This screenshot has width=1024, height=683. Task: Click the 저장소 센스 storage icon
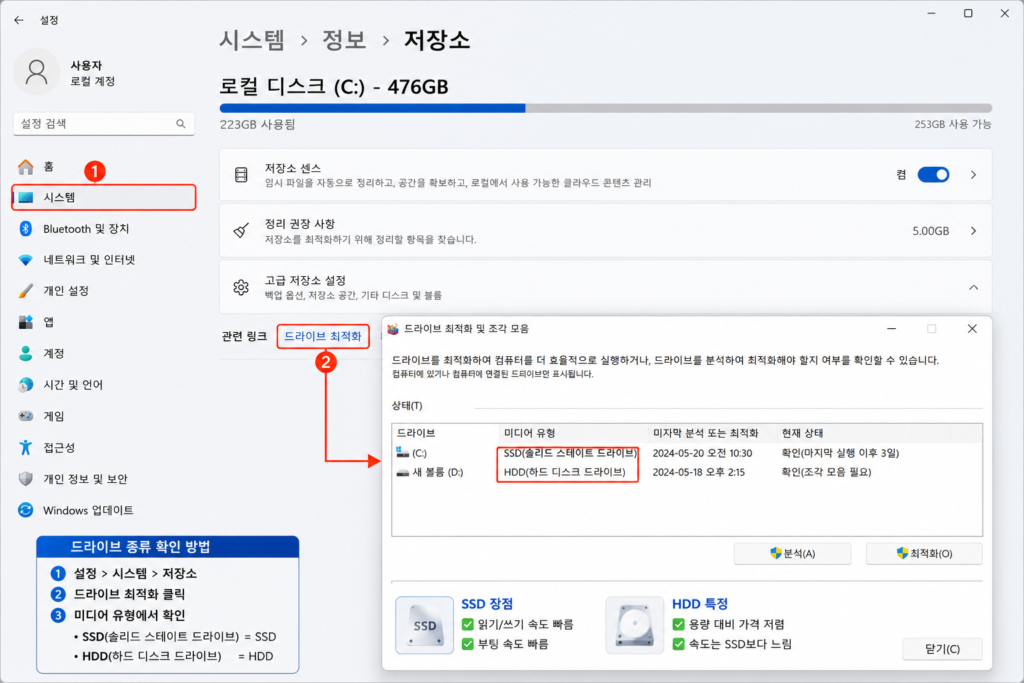241,175
